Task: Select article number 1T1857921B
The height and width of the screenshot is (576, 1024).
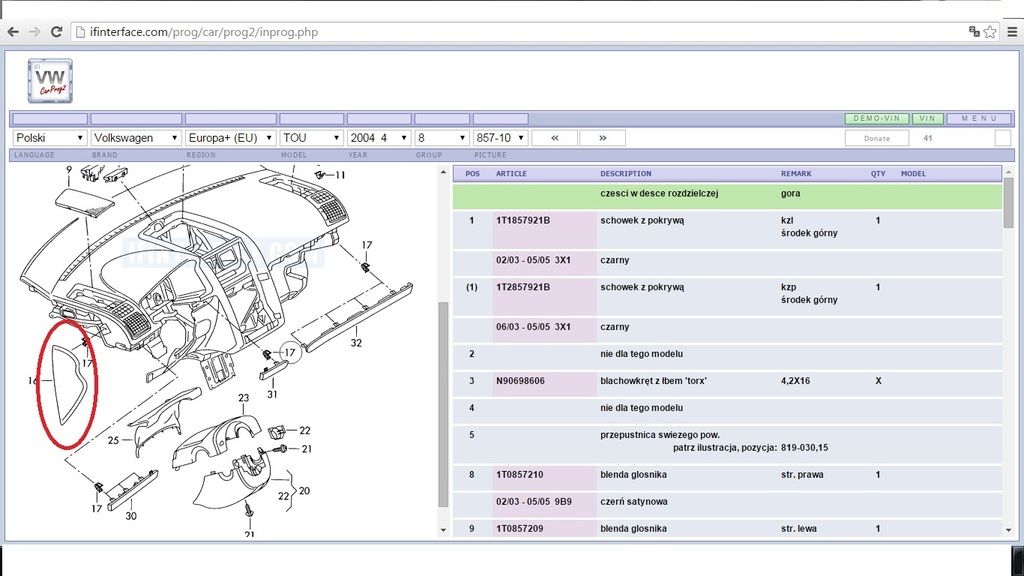Action: (x=522, y=220)
